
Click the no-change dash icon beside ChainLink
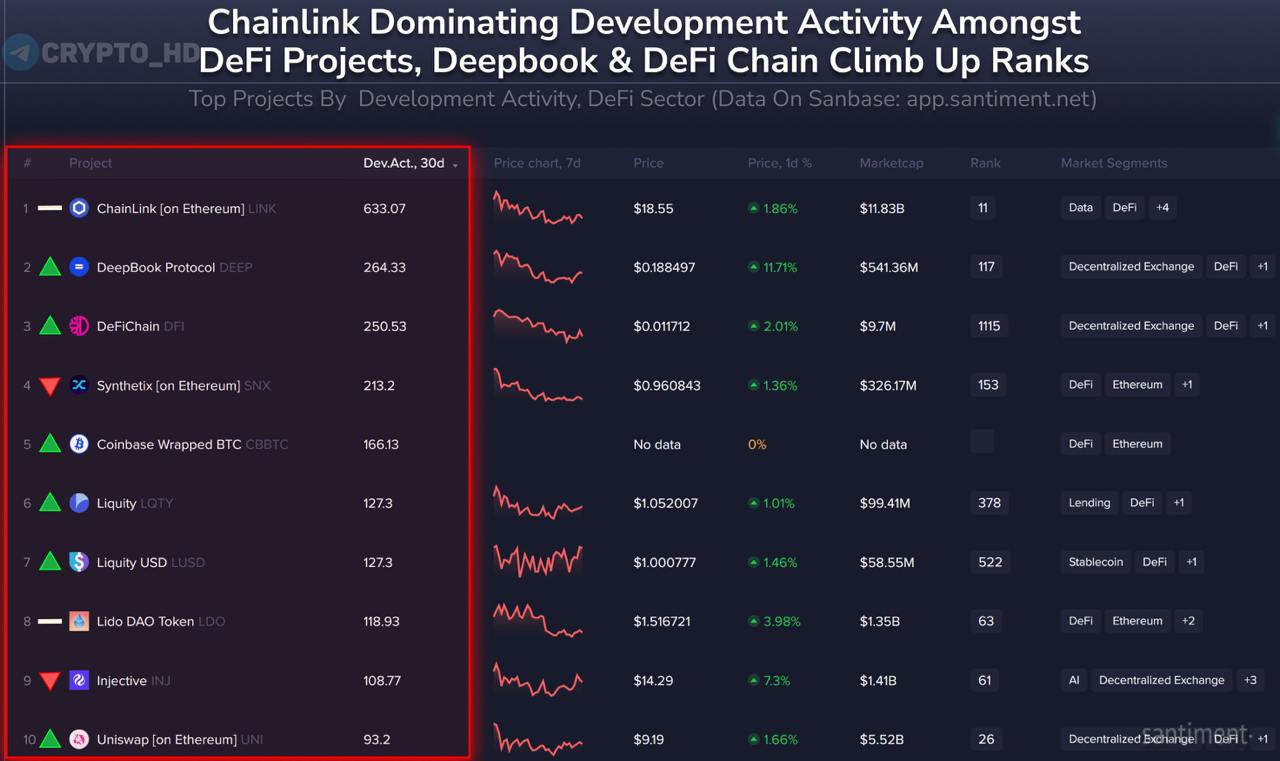[x=50, y=208]
